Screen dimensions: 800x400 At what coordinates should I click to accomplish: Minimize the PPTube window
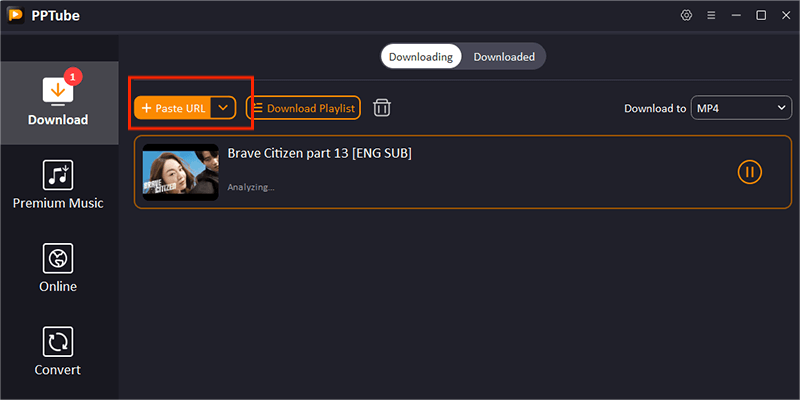[x=736, y=15]
